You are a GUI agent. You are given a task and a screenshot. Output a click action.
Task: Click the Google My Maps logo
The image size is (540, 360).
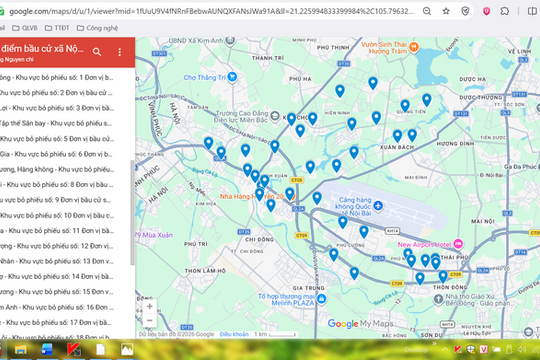[360, 324]
